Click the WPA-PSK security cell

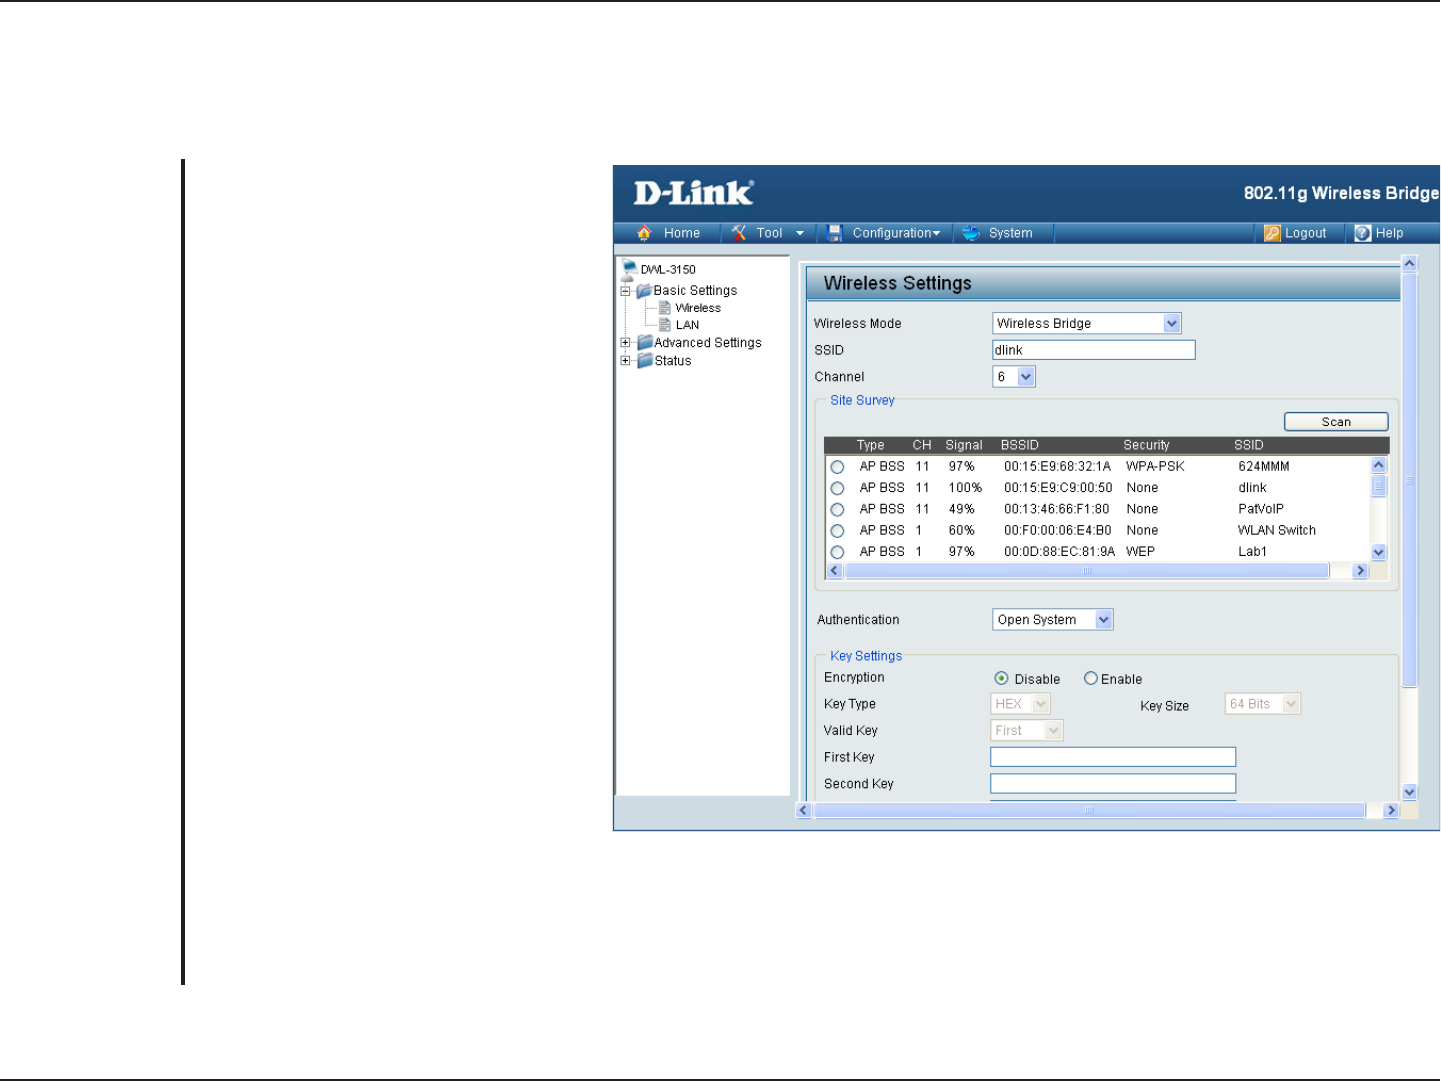tap(1155, 467)
